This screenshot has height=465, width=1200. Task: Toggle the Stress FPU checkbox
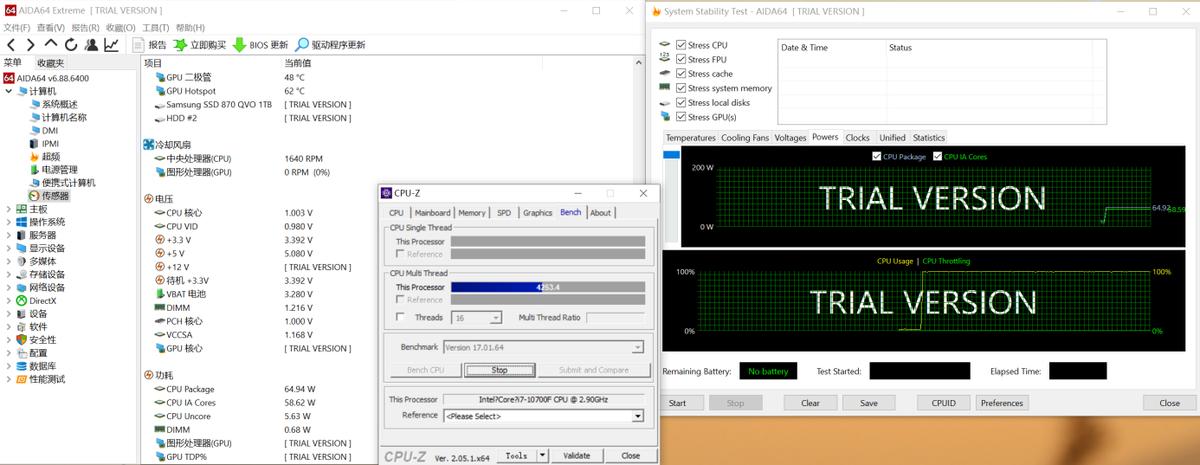(x=681, y=59)
